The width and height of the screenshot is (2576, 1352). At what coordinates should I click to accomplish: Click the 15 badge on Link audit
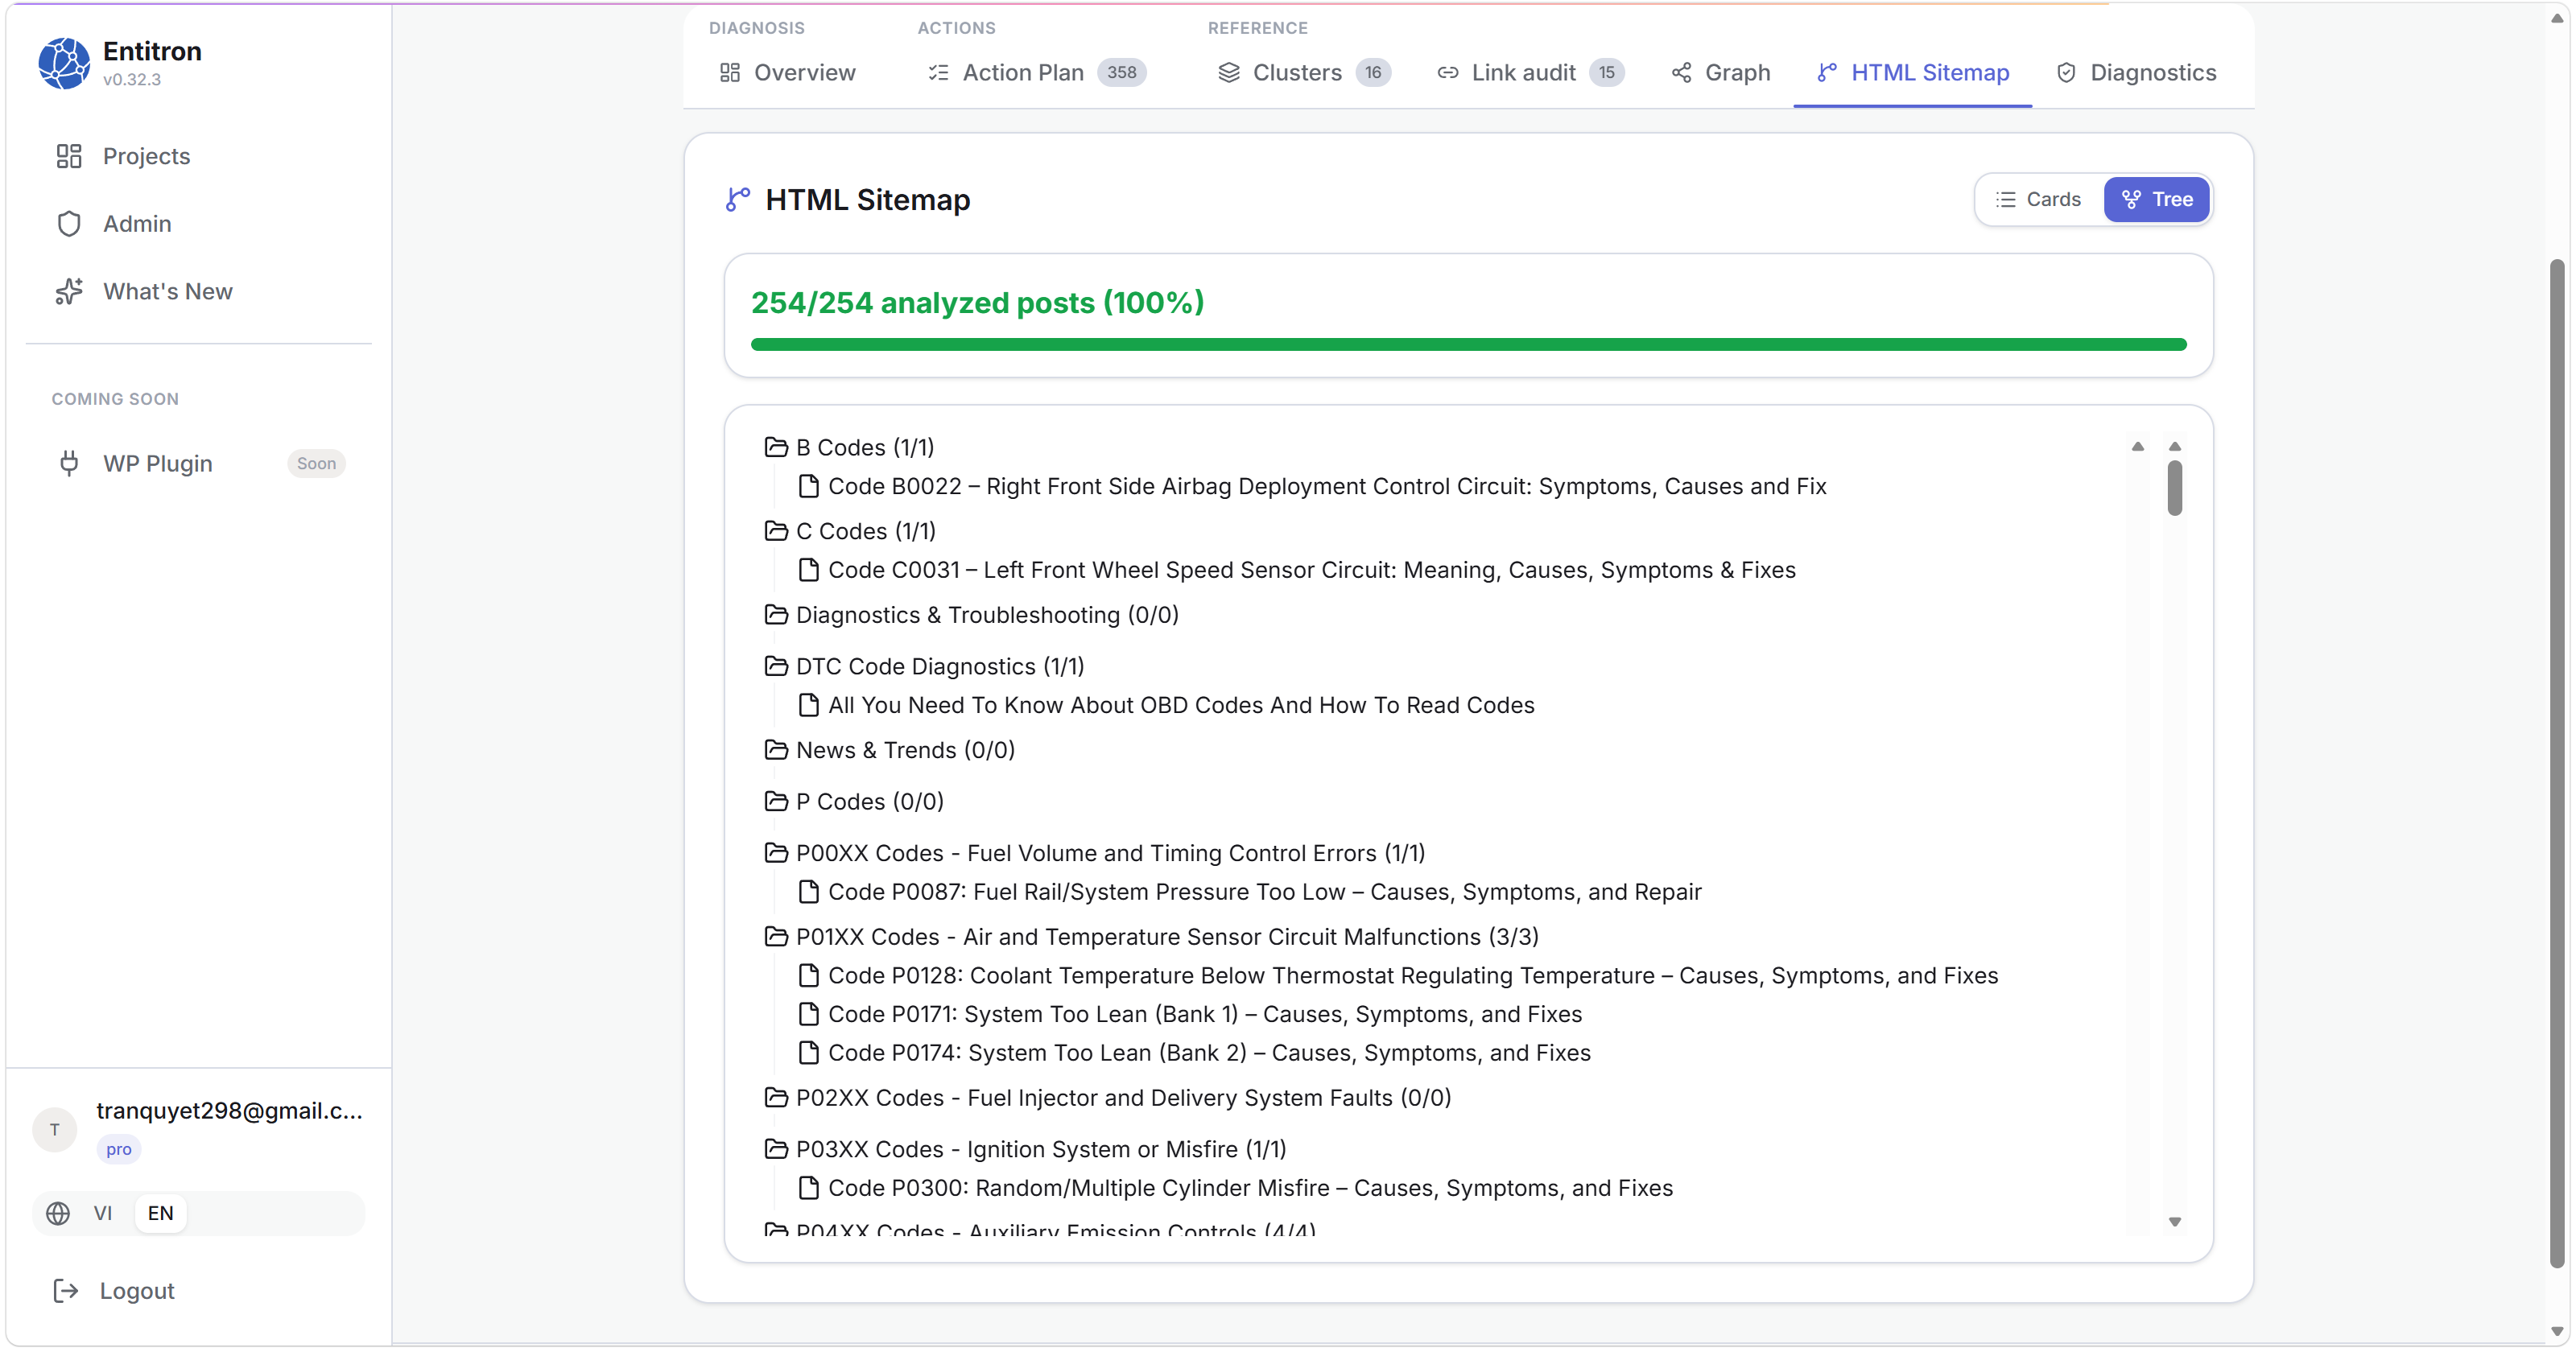(x=1607, y=72)
